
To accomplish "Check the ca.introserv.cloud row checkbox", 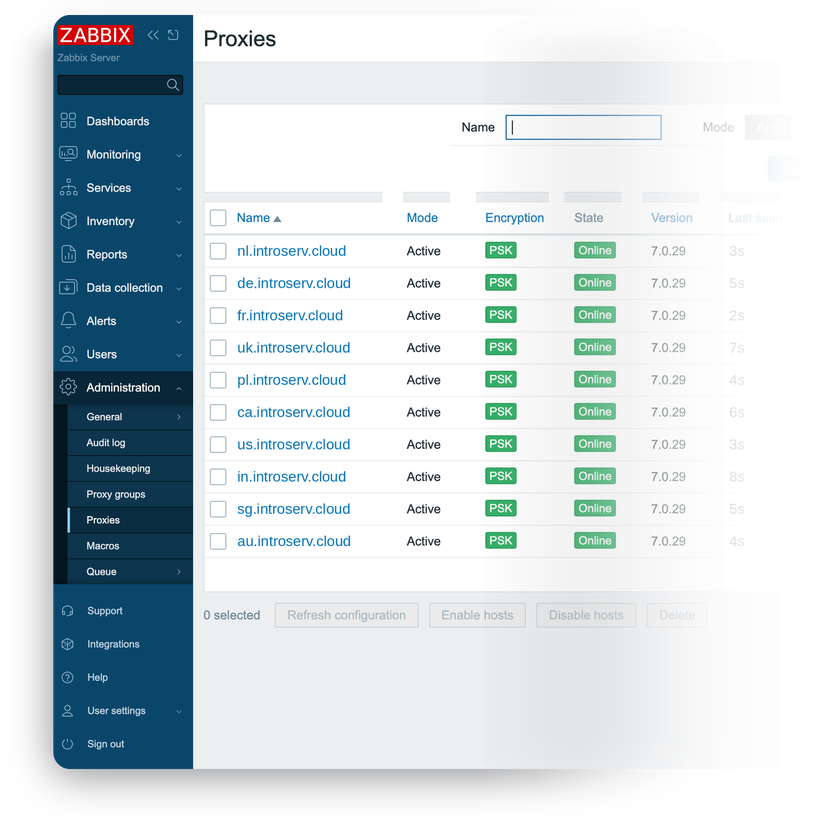I will point(218,412).
